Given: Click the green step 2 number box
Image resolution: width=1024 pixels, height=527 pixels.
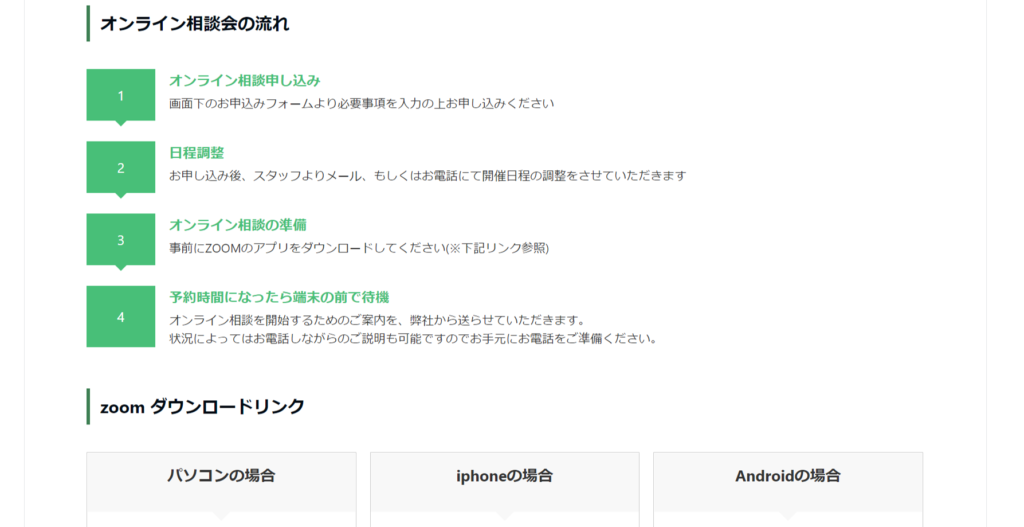Looking at the screenshot, I should (121, 167).
